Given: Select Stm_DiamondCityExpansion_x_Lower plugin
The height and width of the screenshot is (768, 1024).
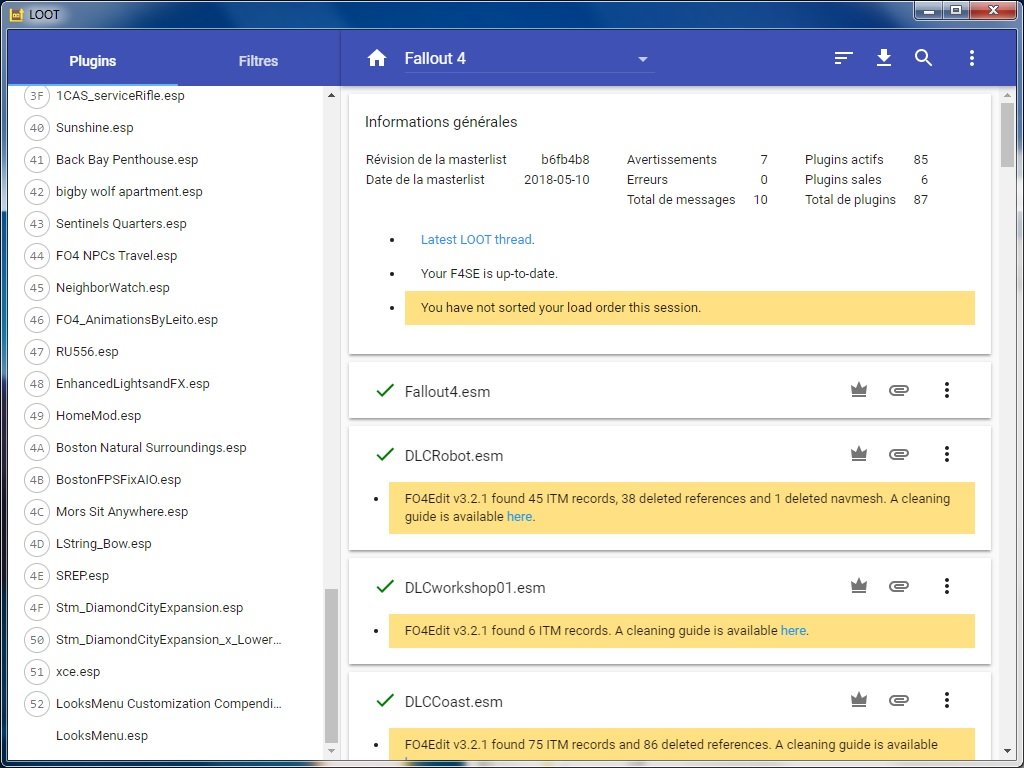Looking at the screenshot, I should tap(168, 640).
